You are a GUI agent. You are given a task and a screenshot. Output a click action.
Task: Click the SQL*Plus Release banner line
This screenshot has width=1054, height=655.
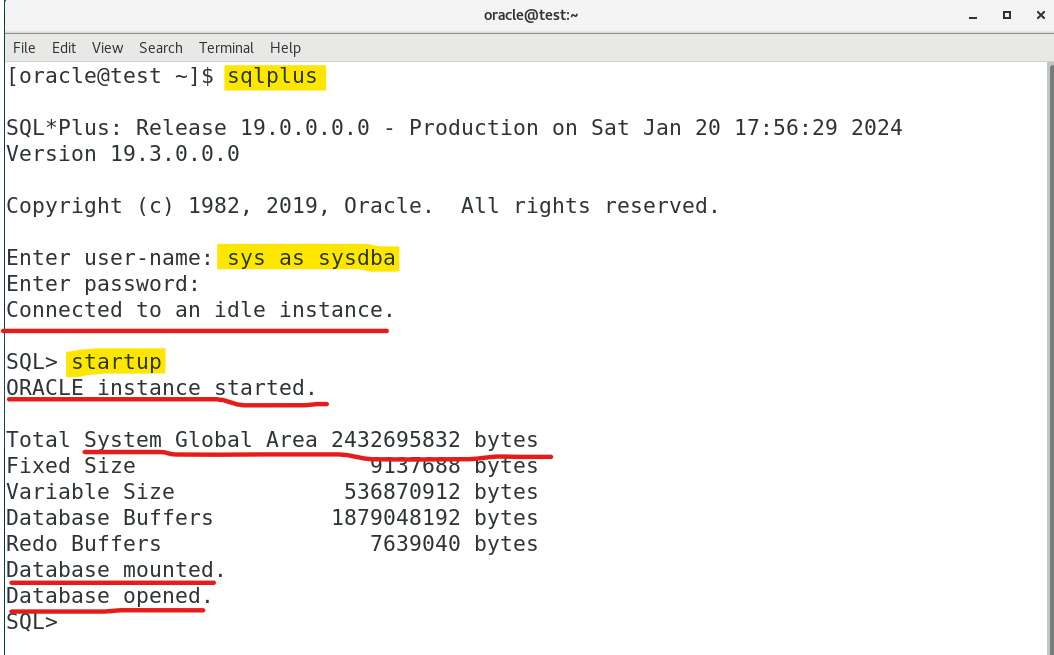(x=454, y=128)
